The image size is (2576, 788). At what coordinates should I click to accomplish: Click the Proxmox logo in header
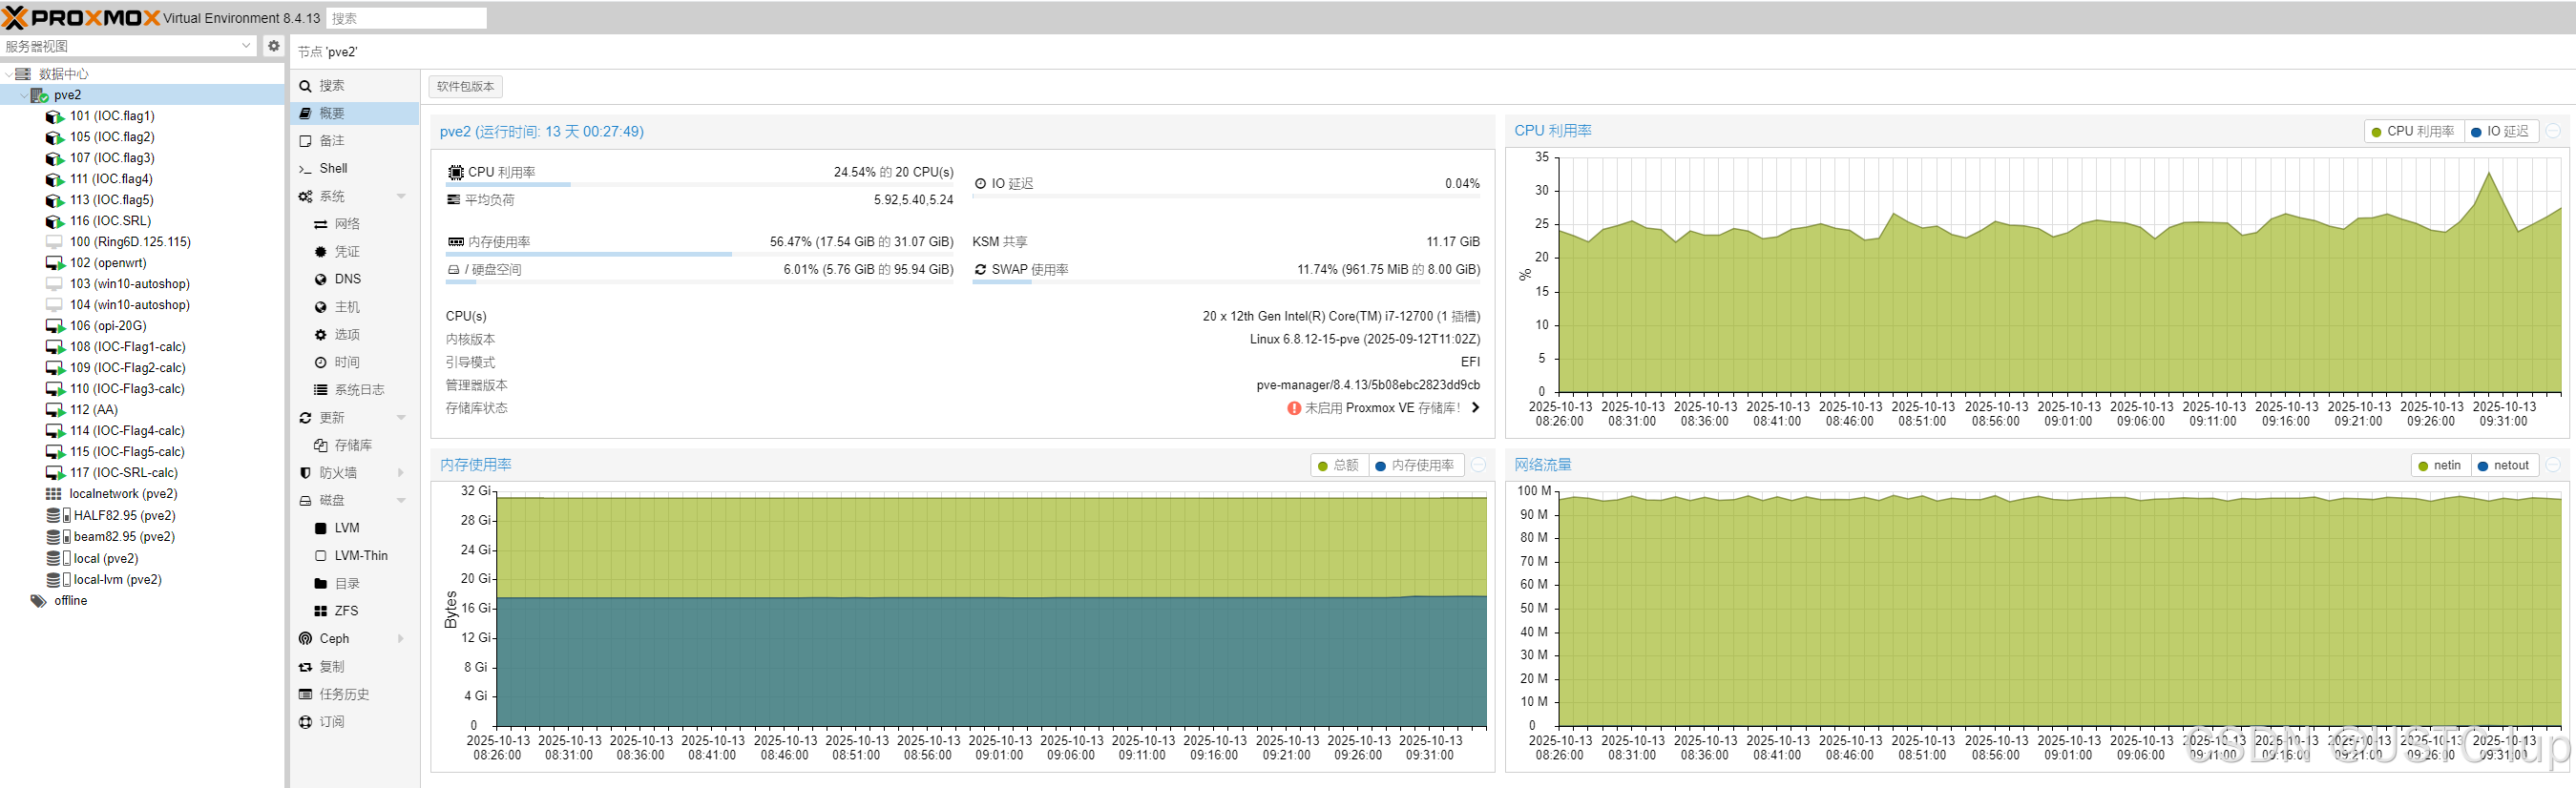pyautogui.click(x=82, y=18)
